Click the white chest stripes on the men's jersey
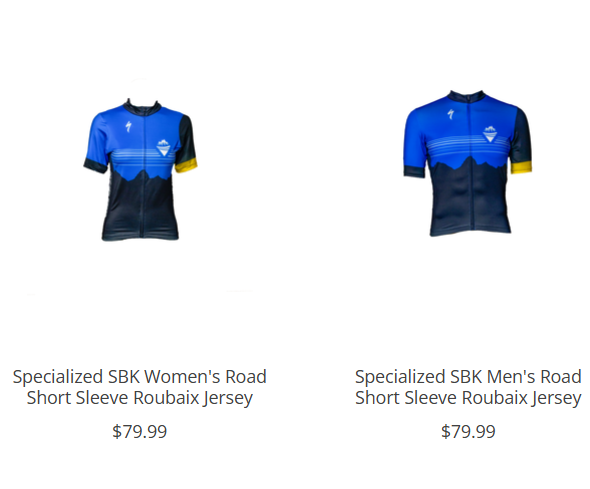590x489 pixels. coord(467,143)
